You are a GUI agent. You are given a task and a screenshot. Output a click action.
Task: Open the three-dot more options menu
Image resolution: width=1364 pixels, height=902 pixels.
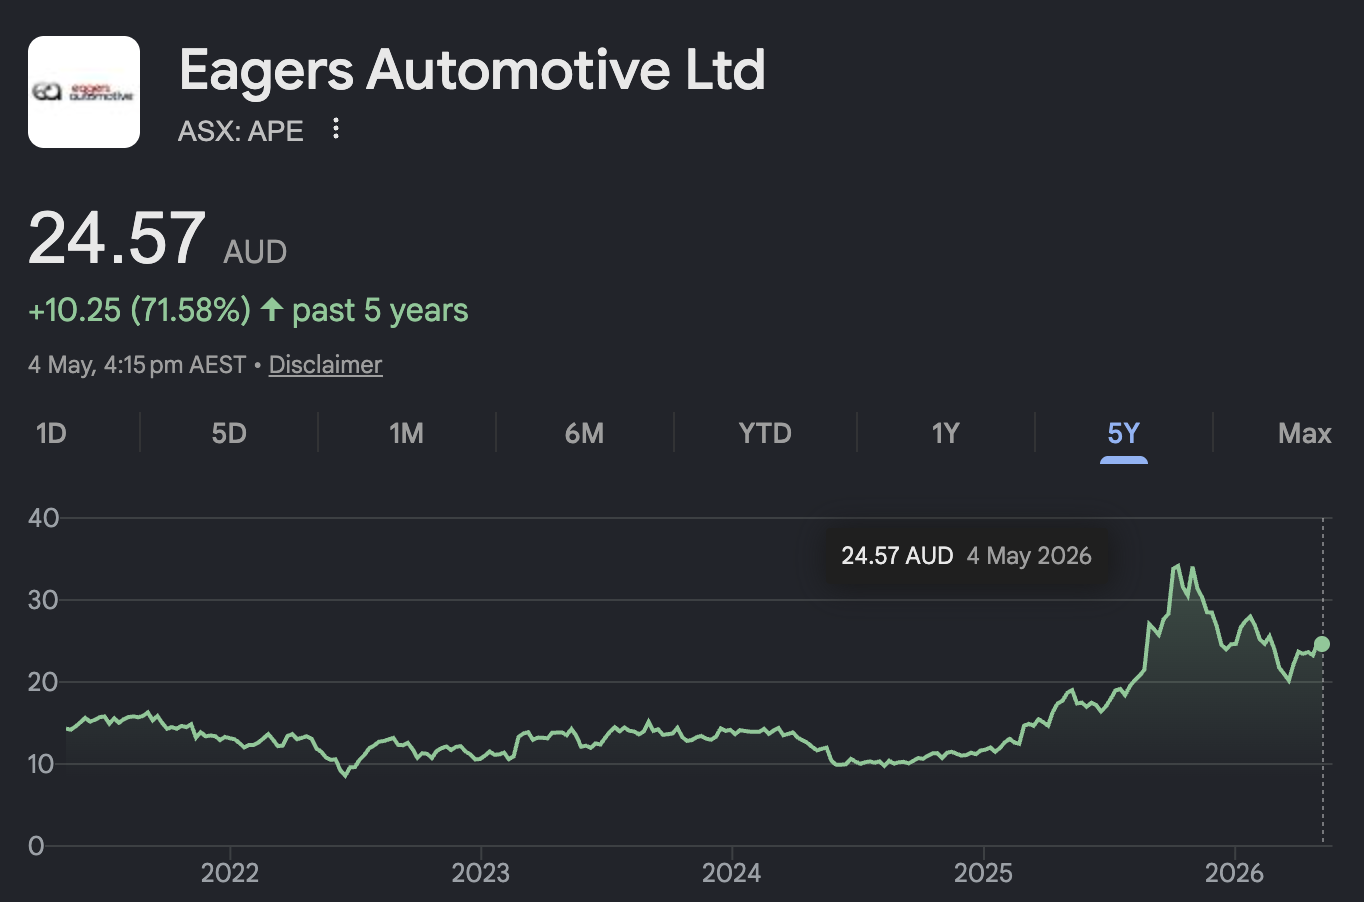click(x=336, y=129)
